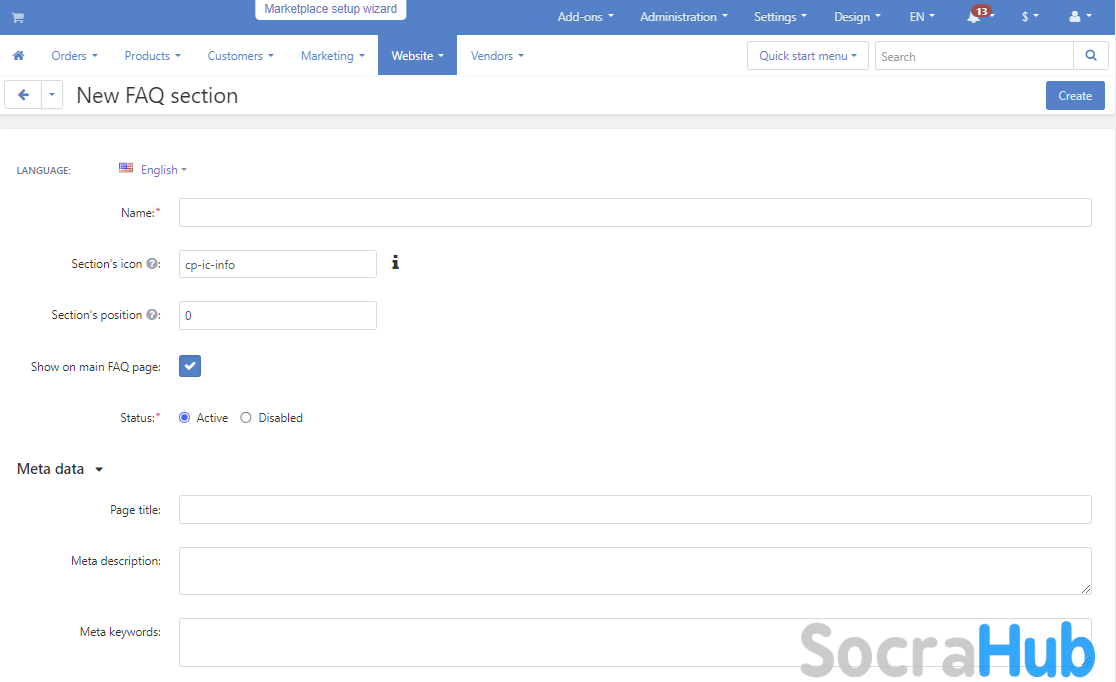This screenshot has height=682, width=1116.
Task: Open the Marketplace setup wizard link
Action: pyautogui.click(x=330, y=10)
